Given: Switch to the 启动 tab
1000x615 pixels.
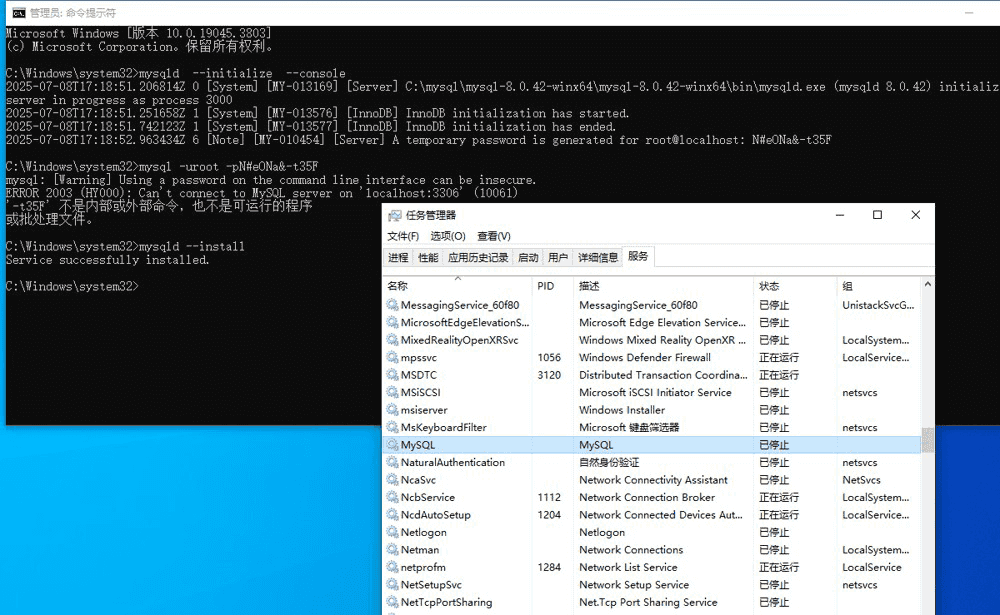Looking at the screenshot, I should (528, 257).
